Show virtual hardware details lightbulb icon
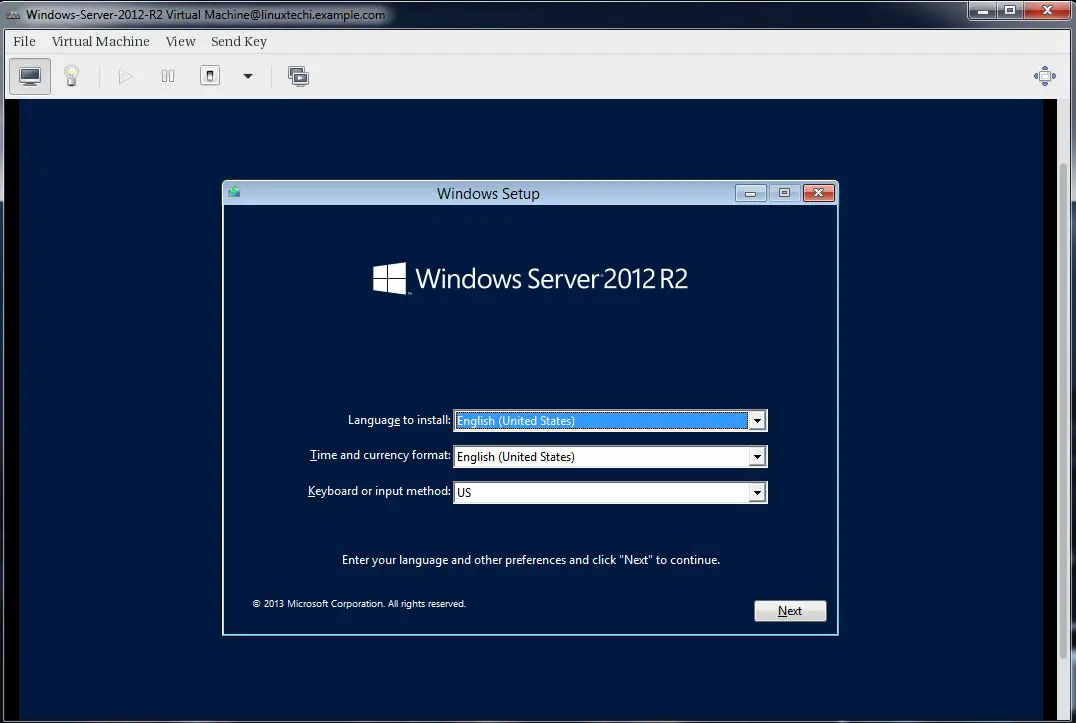Screen dimensions: 1076x723 coord(71,76)
